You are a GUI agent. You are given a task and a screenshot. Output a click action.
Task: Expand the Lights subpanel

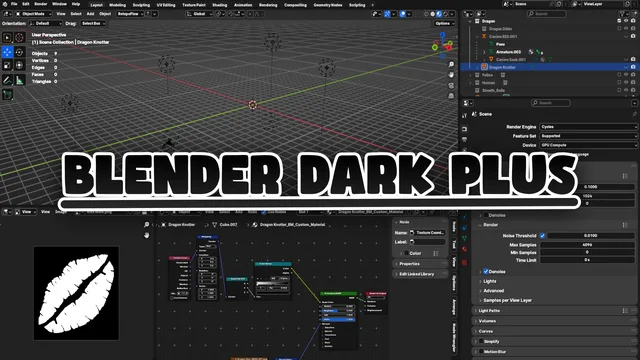click(489, 281)
